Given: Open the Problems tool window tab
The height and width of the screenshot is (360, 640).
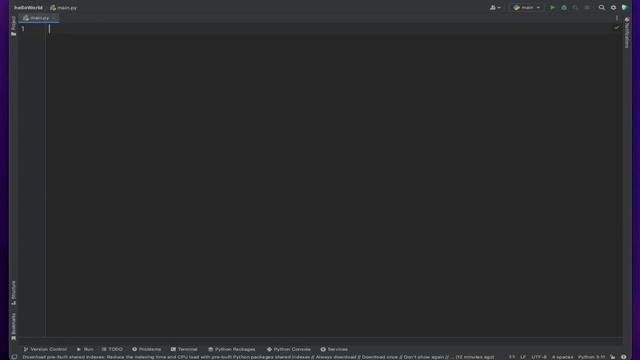Looking at the screenshot, I should coord(147,349).
